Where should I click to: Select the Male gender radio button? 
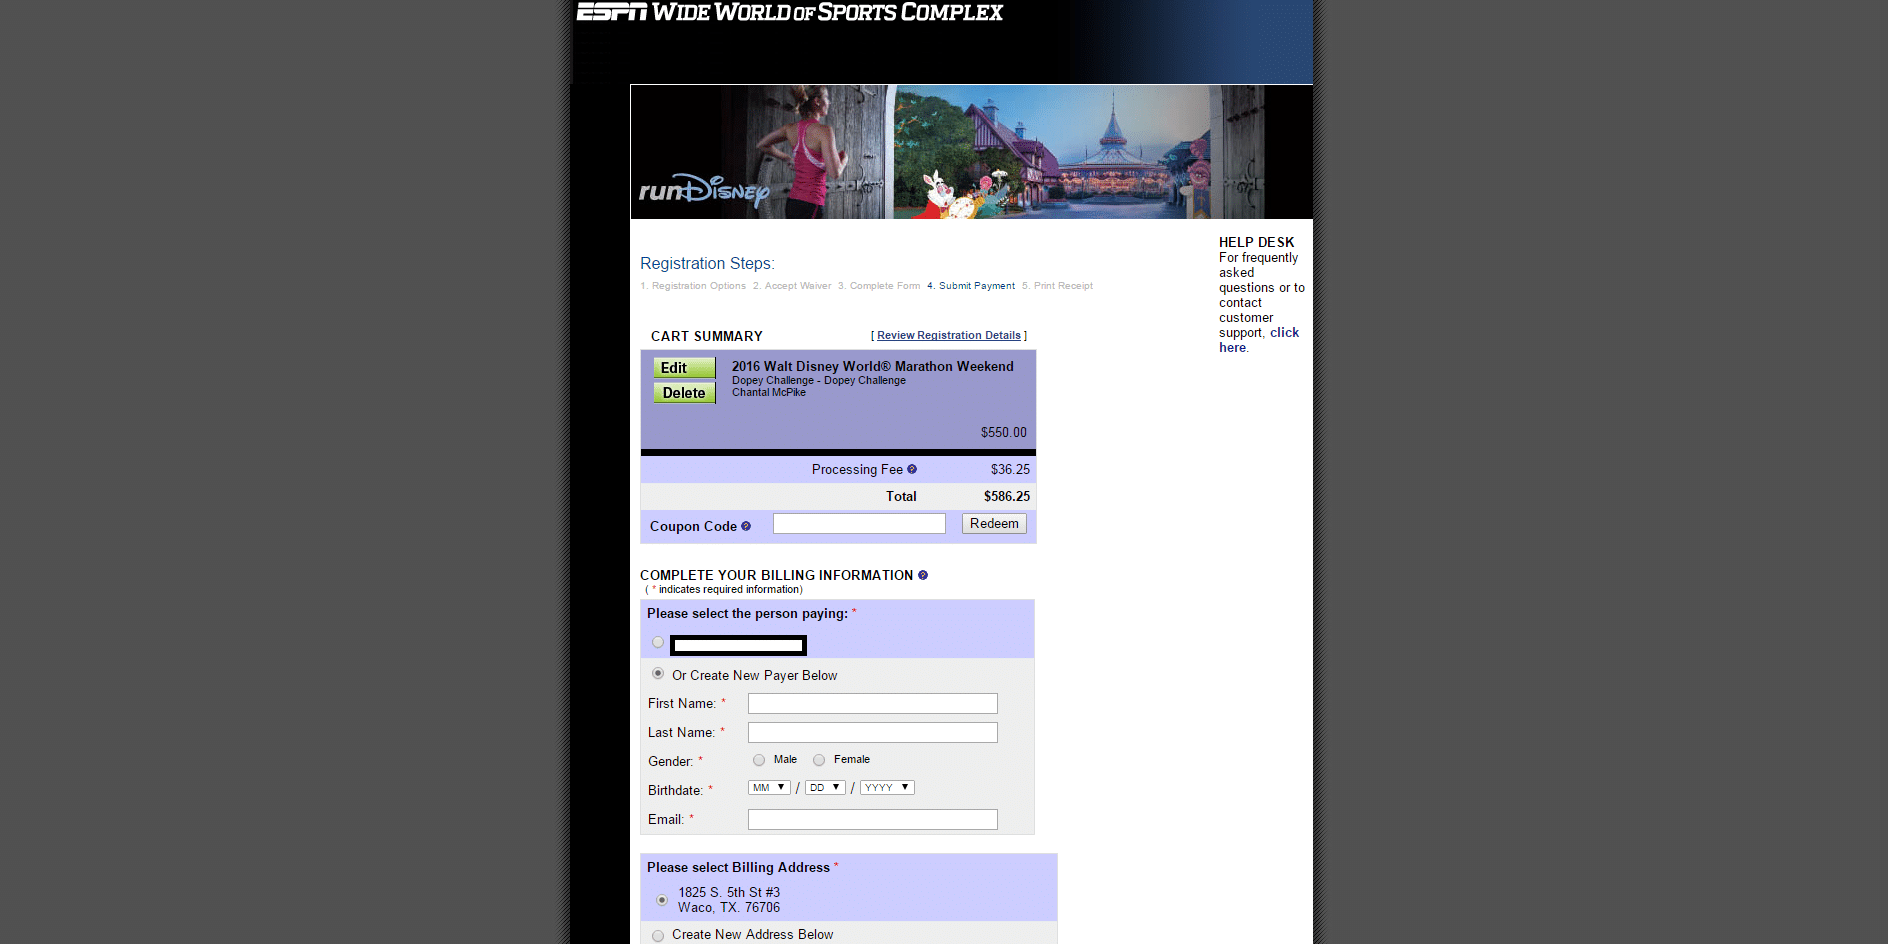[759, 760]
